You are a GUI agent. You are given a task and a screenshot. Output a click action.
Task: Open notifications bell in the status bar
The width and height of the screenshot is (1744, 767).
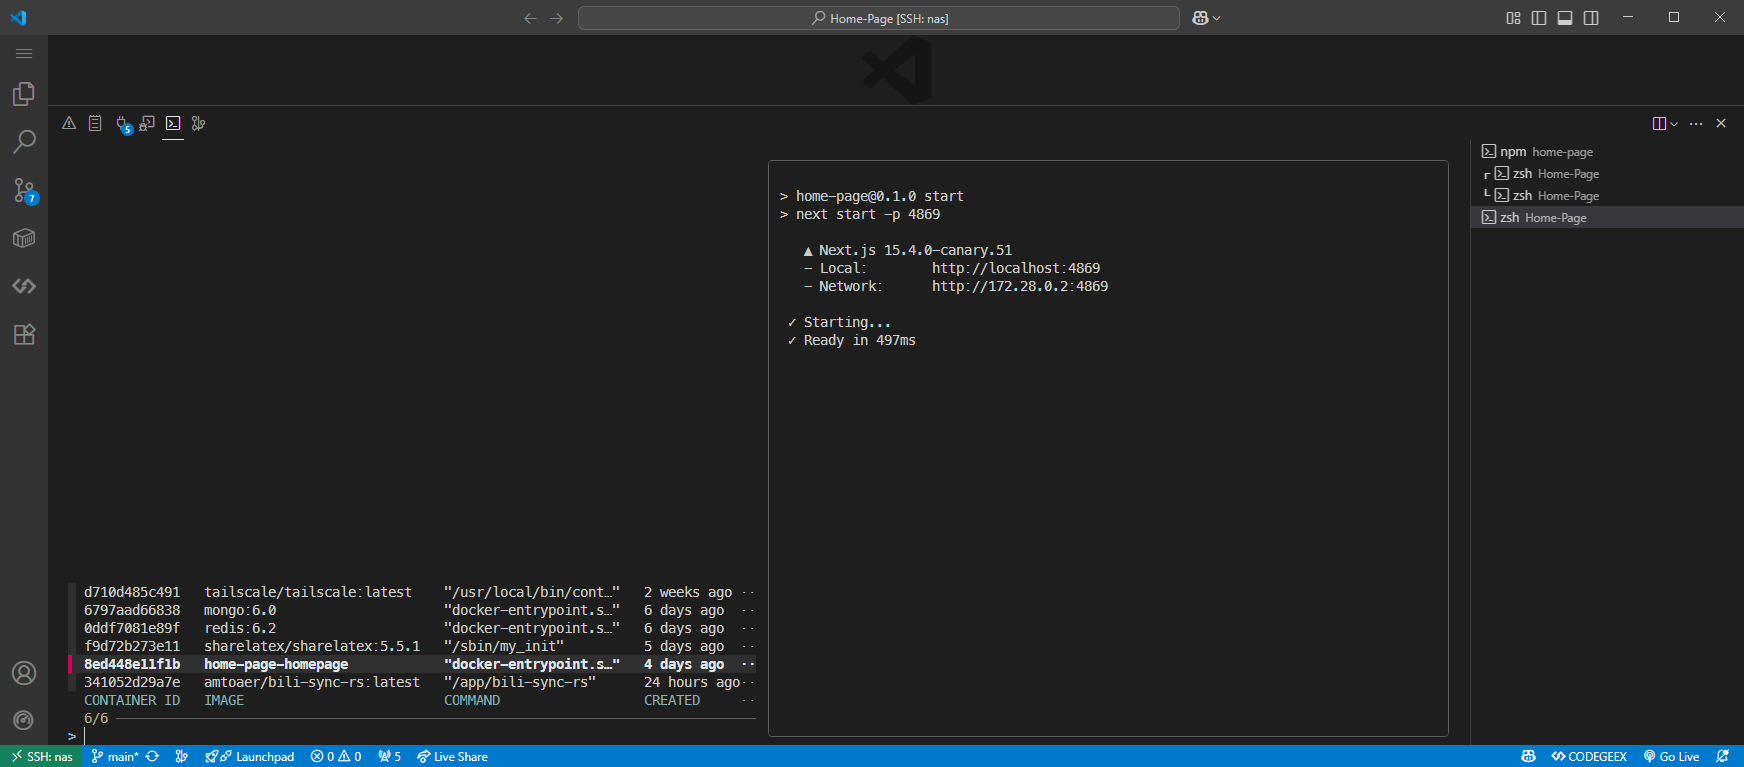click(1722, 756)
